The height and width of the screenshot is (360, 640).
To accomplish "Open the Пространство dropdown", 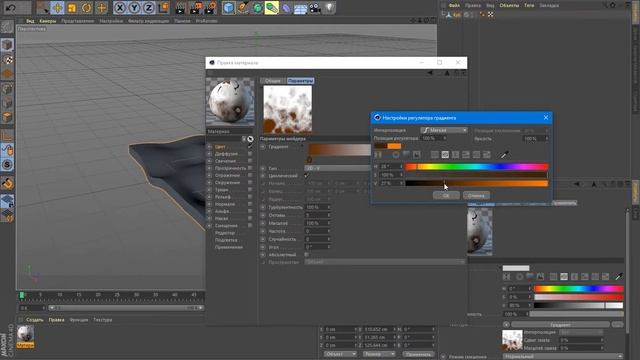I will (x=384, y=262).
